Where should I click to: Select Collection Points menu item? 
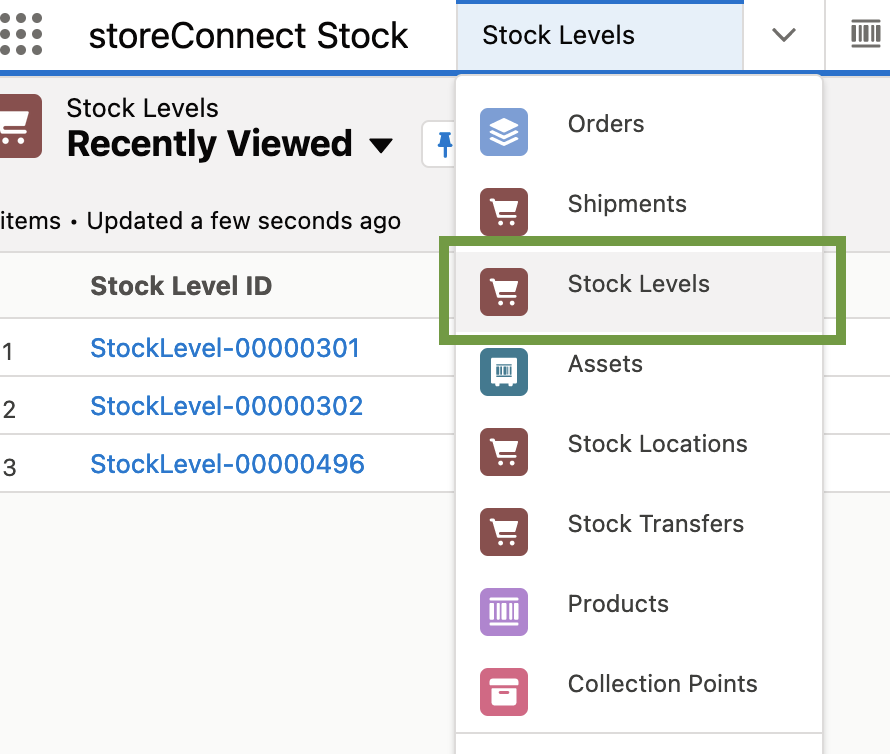pos(662,684)
